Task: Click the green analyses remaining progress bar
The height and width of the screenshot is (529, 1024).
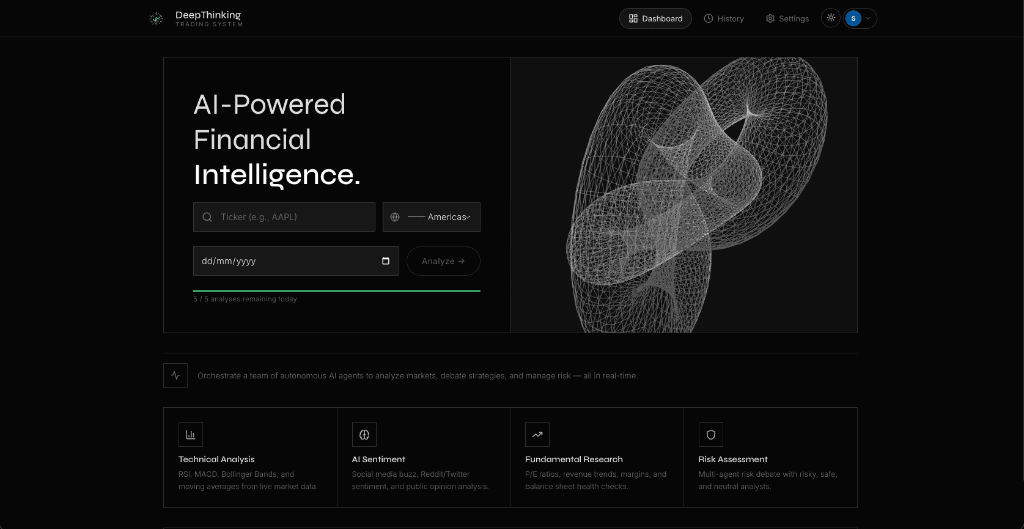Action: click(336, 291)
